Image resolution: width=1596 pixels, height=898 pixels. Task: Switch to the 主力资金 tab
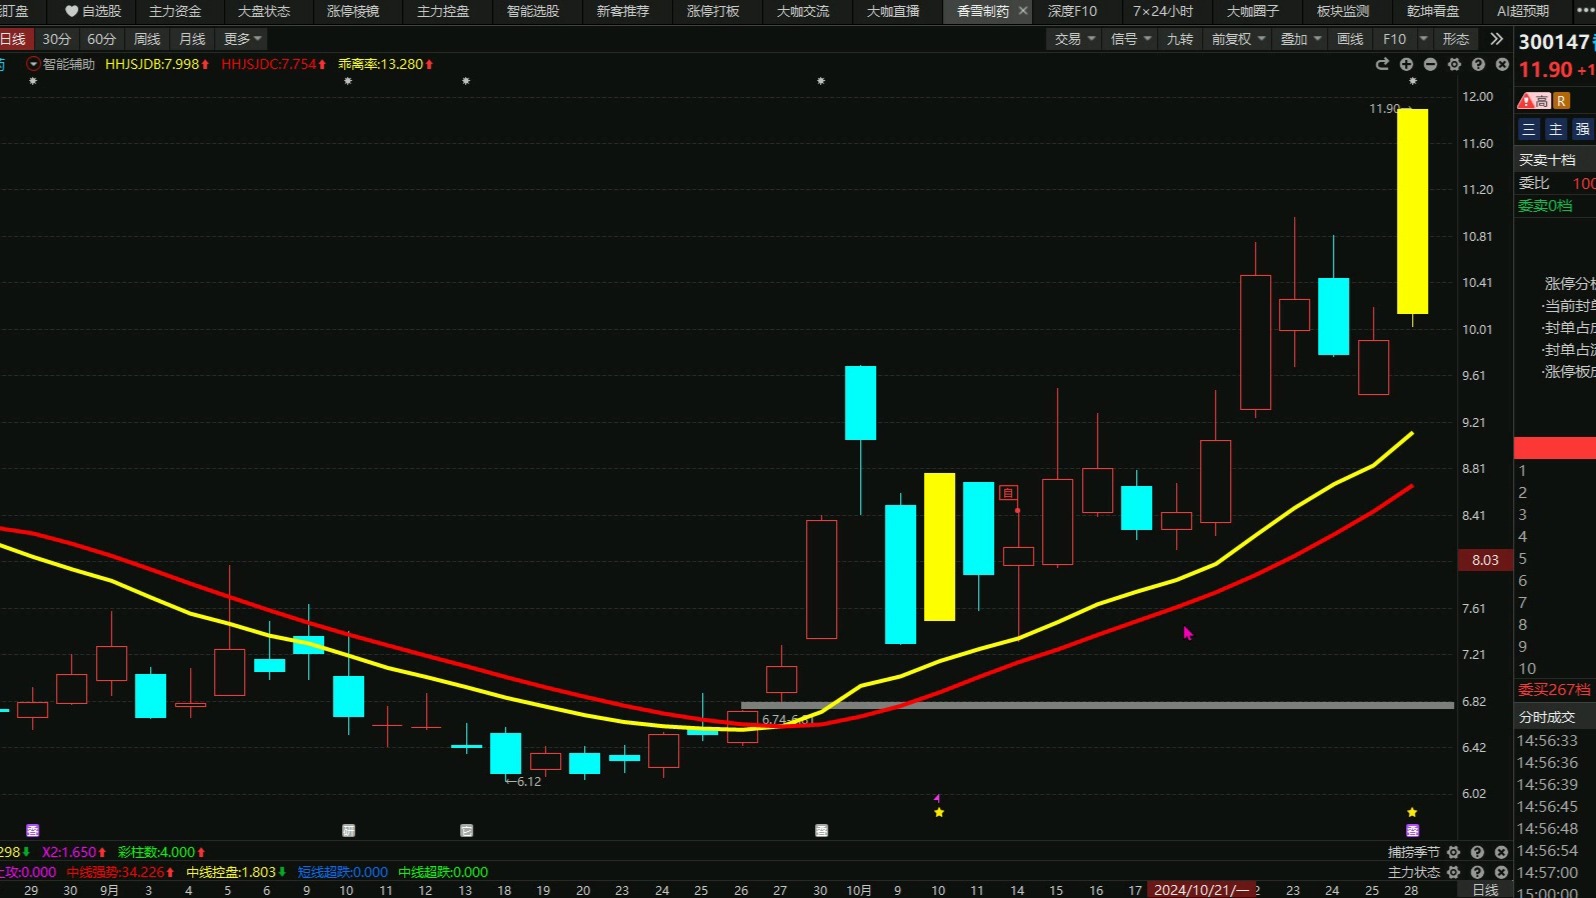point(175,11)
